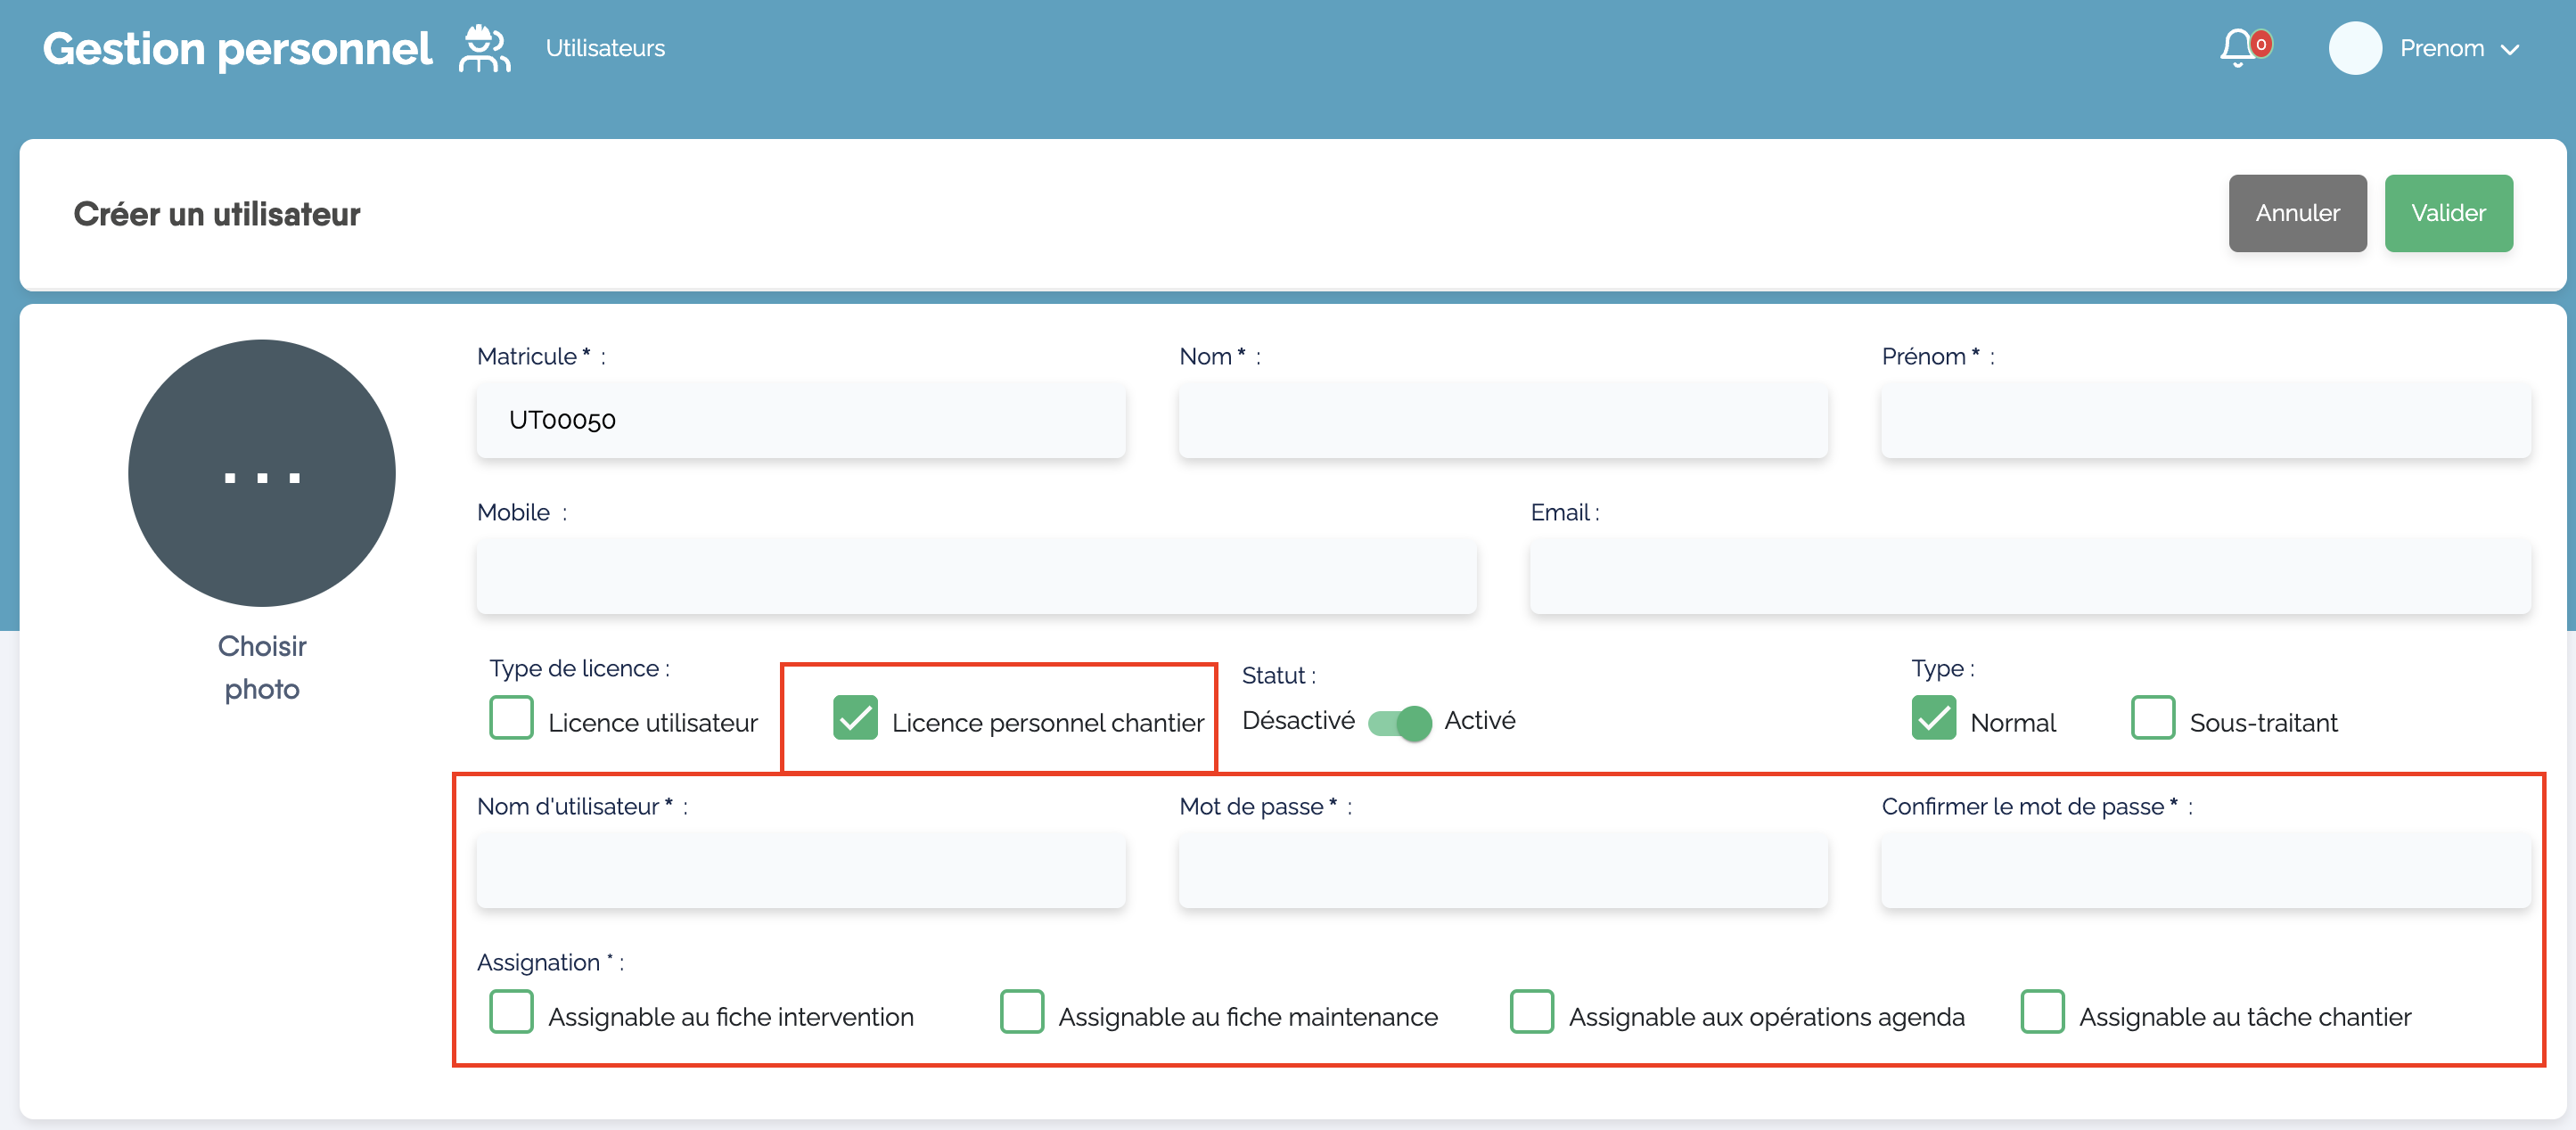The width and height of the screenshot is (2576, 1130).
Task: Check the Licence utilisateur checkbox
Action: [x=512, y=719]
